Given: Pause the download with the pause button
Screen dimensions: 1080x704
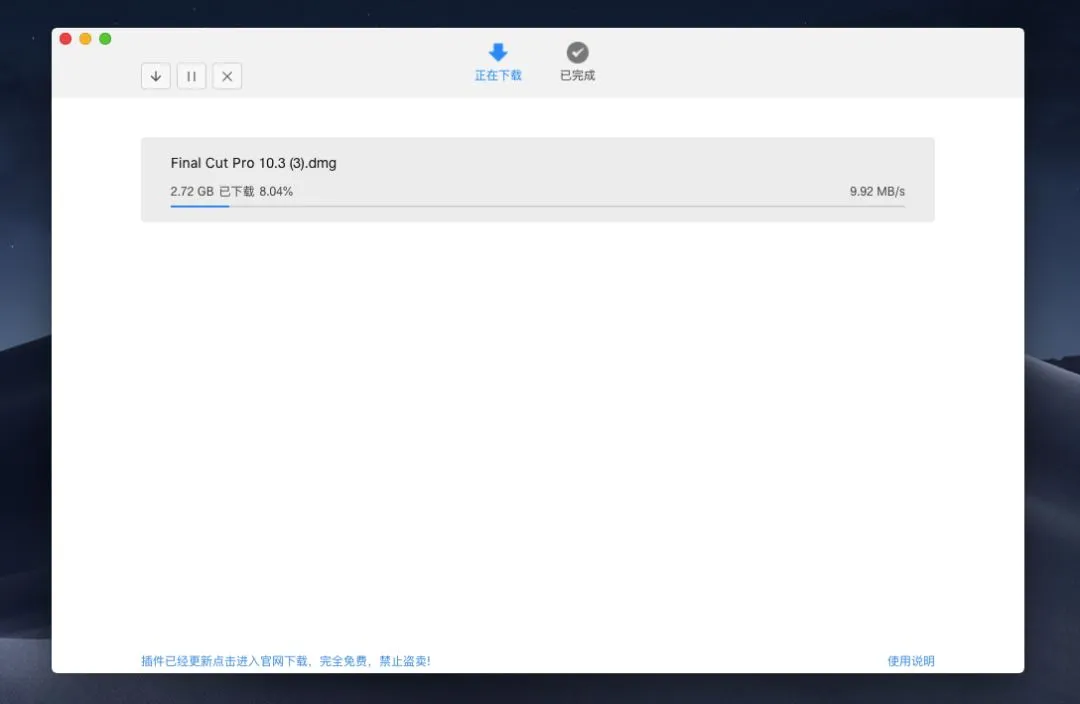Looking at the screenshot, I should (191, 76).
